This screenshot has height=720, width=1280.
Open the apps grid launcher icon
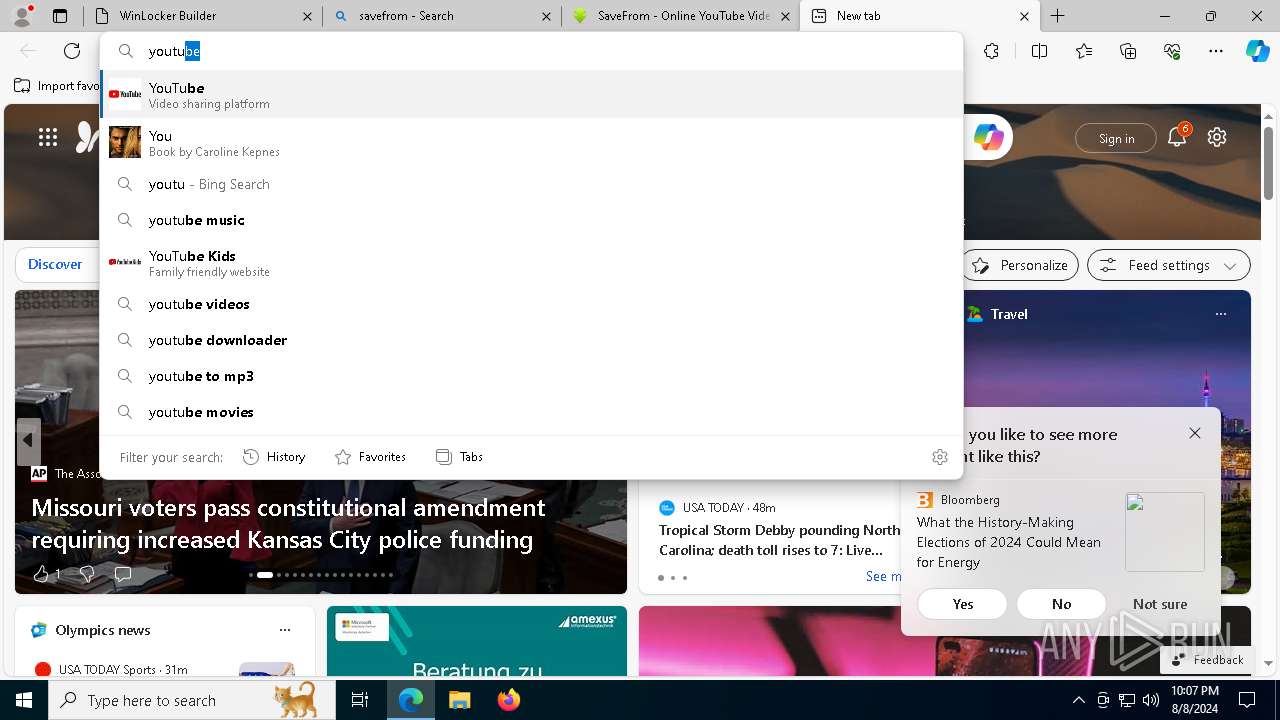tap(48, 137)
